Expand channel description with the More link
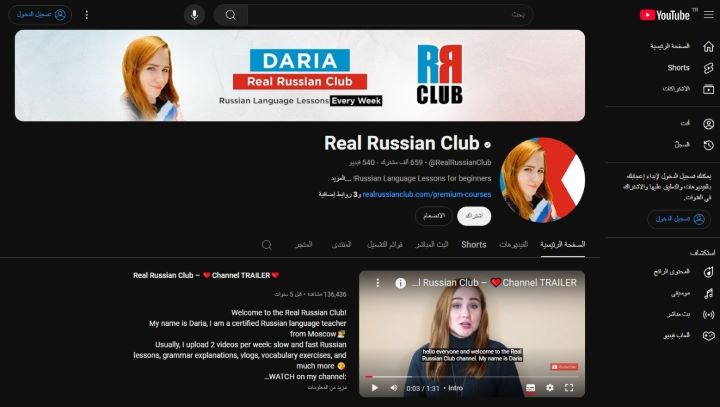The width and height of the screenshot is (720, 407). (340, 178)
